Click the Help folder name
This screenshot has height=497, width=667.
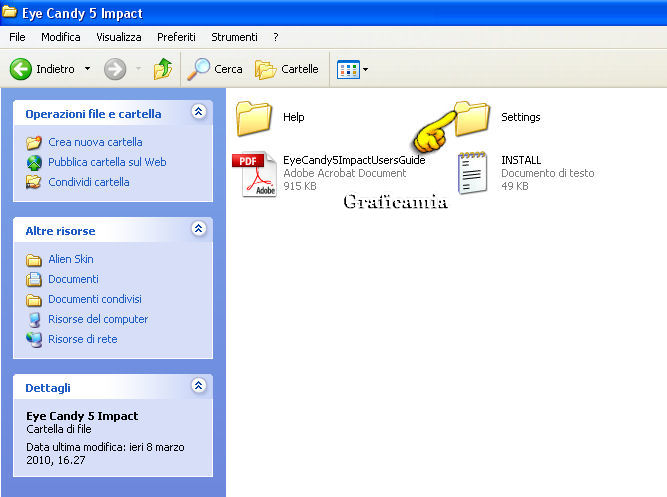pos(294,117)
